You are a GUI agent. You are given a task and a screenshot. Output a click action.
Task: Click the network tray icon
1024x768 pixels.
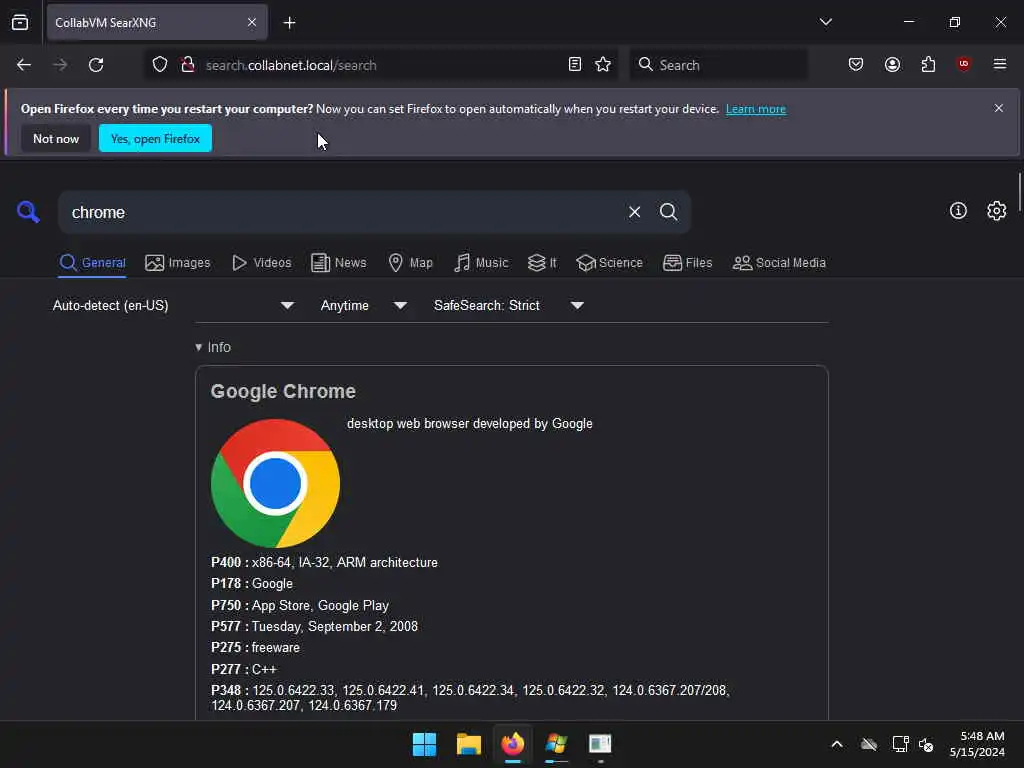pos(900,744)
